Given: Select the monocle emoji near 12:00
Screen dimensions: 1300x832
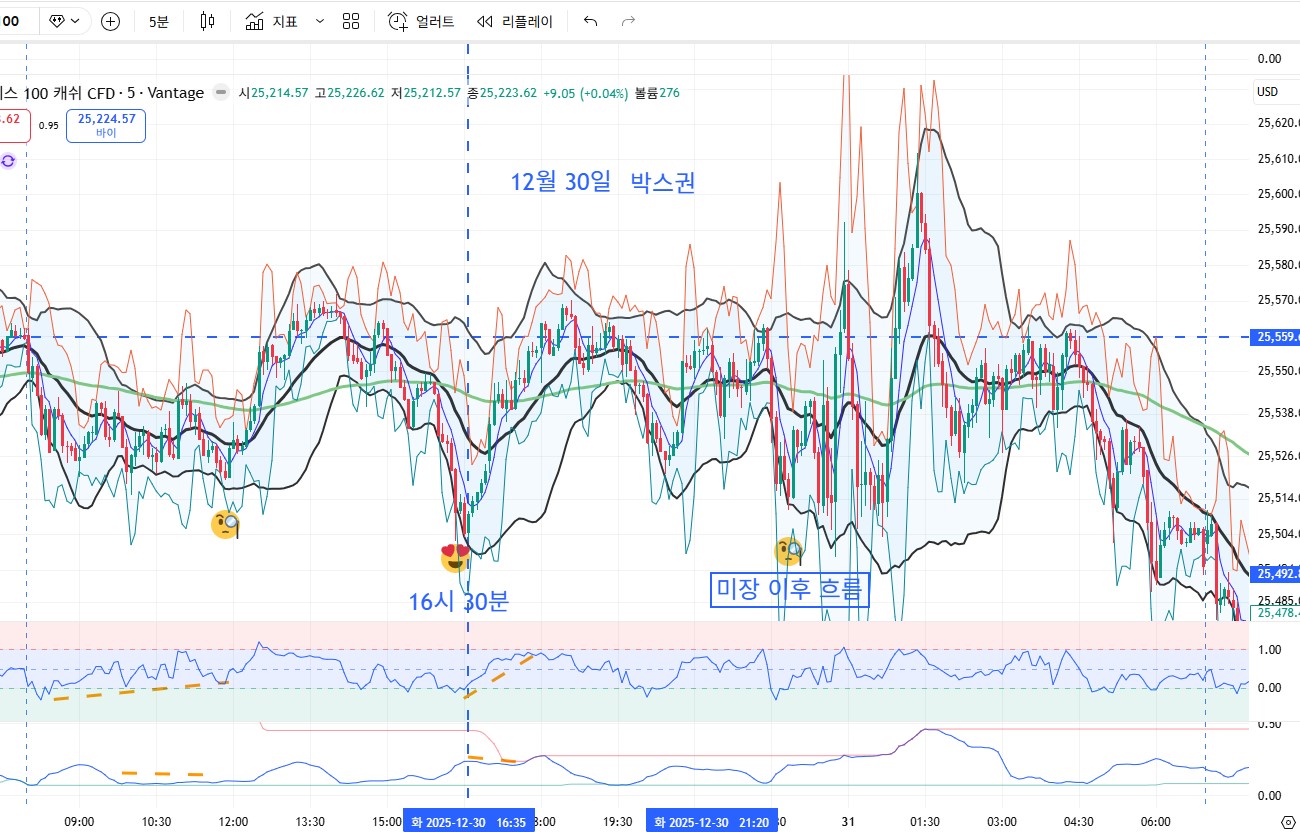Looking at the screenshot, I should (225, 524).
